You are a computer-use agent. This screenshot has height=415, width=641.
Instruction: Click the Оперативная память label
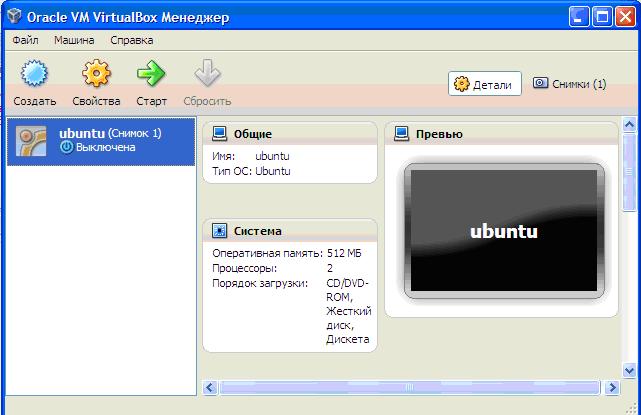point(267,253)
